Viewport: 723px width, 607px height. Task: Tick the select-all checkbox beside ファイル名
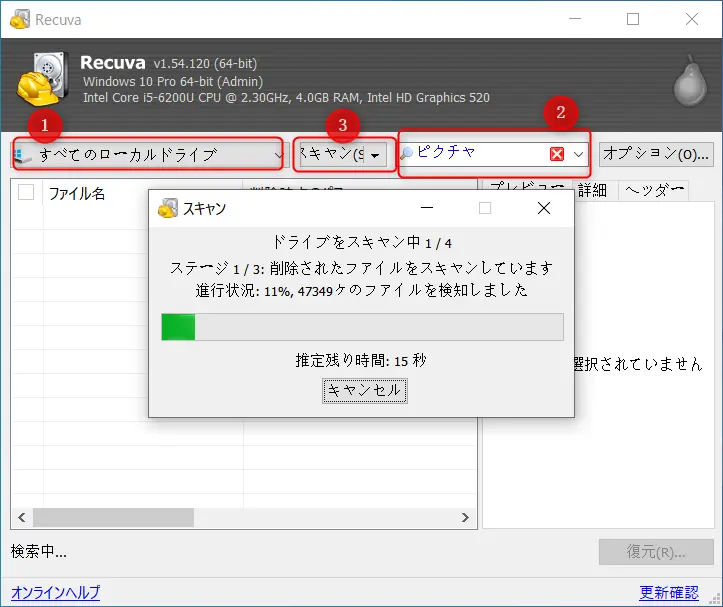26,192
